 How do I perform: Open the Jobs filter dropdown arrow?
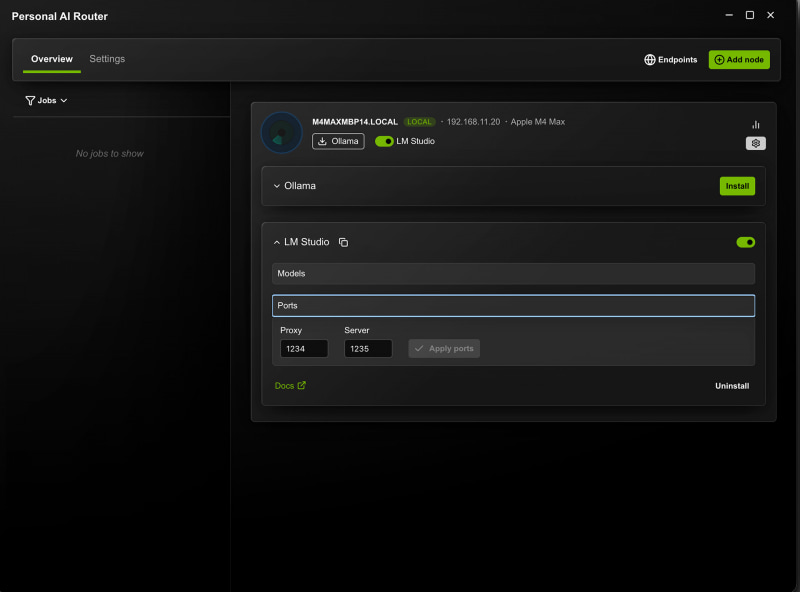coord(64,101)
